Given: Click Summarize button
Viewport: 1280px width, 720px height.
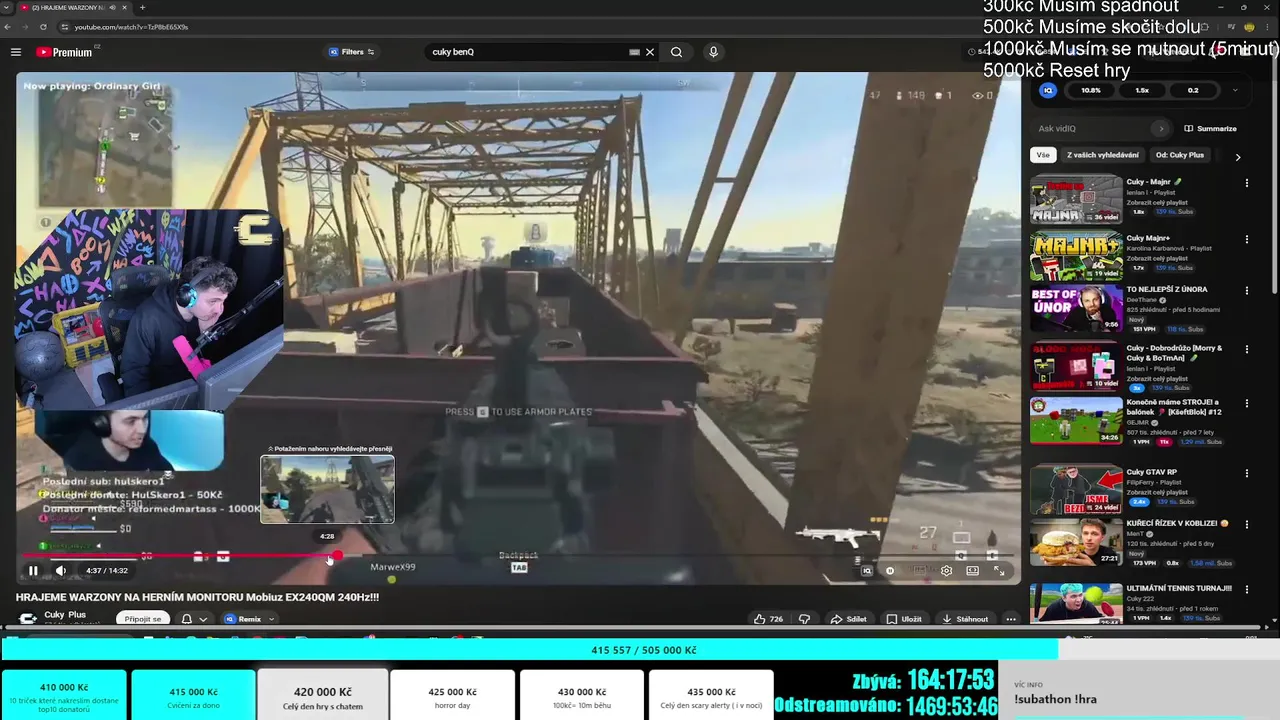Looking at the screenshot, I should [x=1210, y=128].
